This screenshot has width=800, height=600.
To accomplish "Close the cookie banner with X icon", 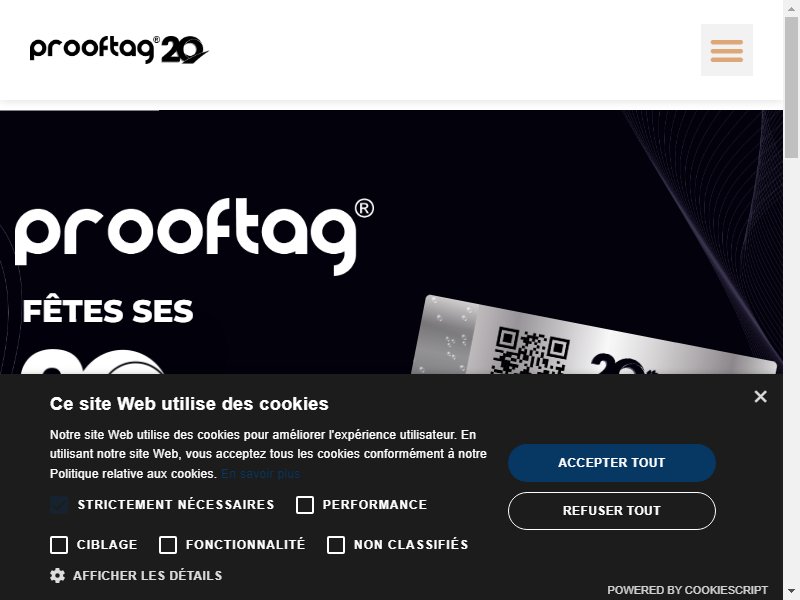I will point(760,396).
